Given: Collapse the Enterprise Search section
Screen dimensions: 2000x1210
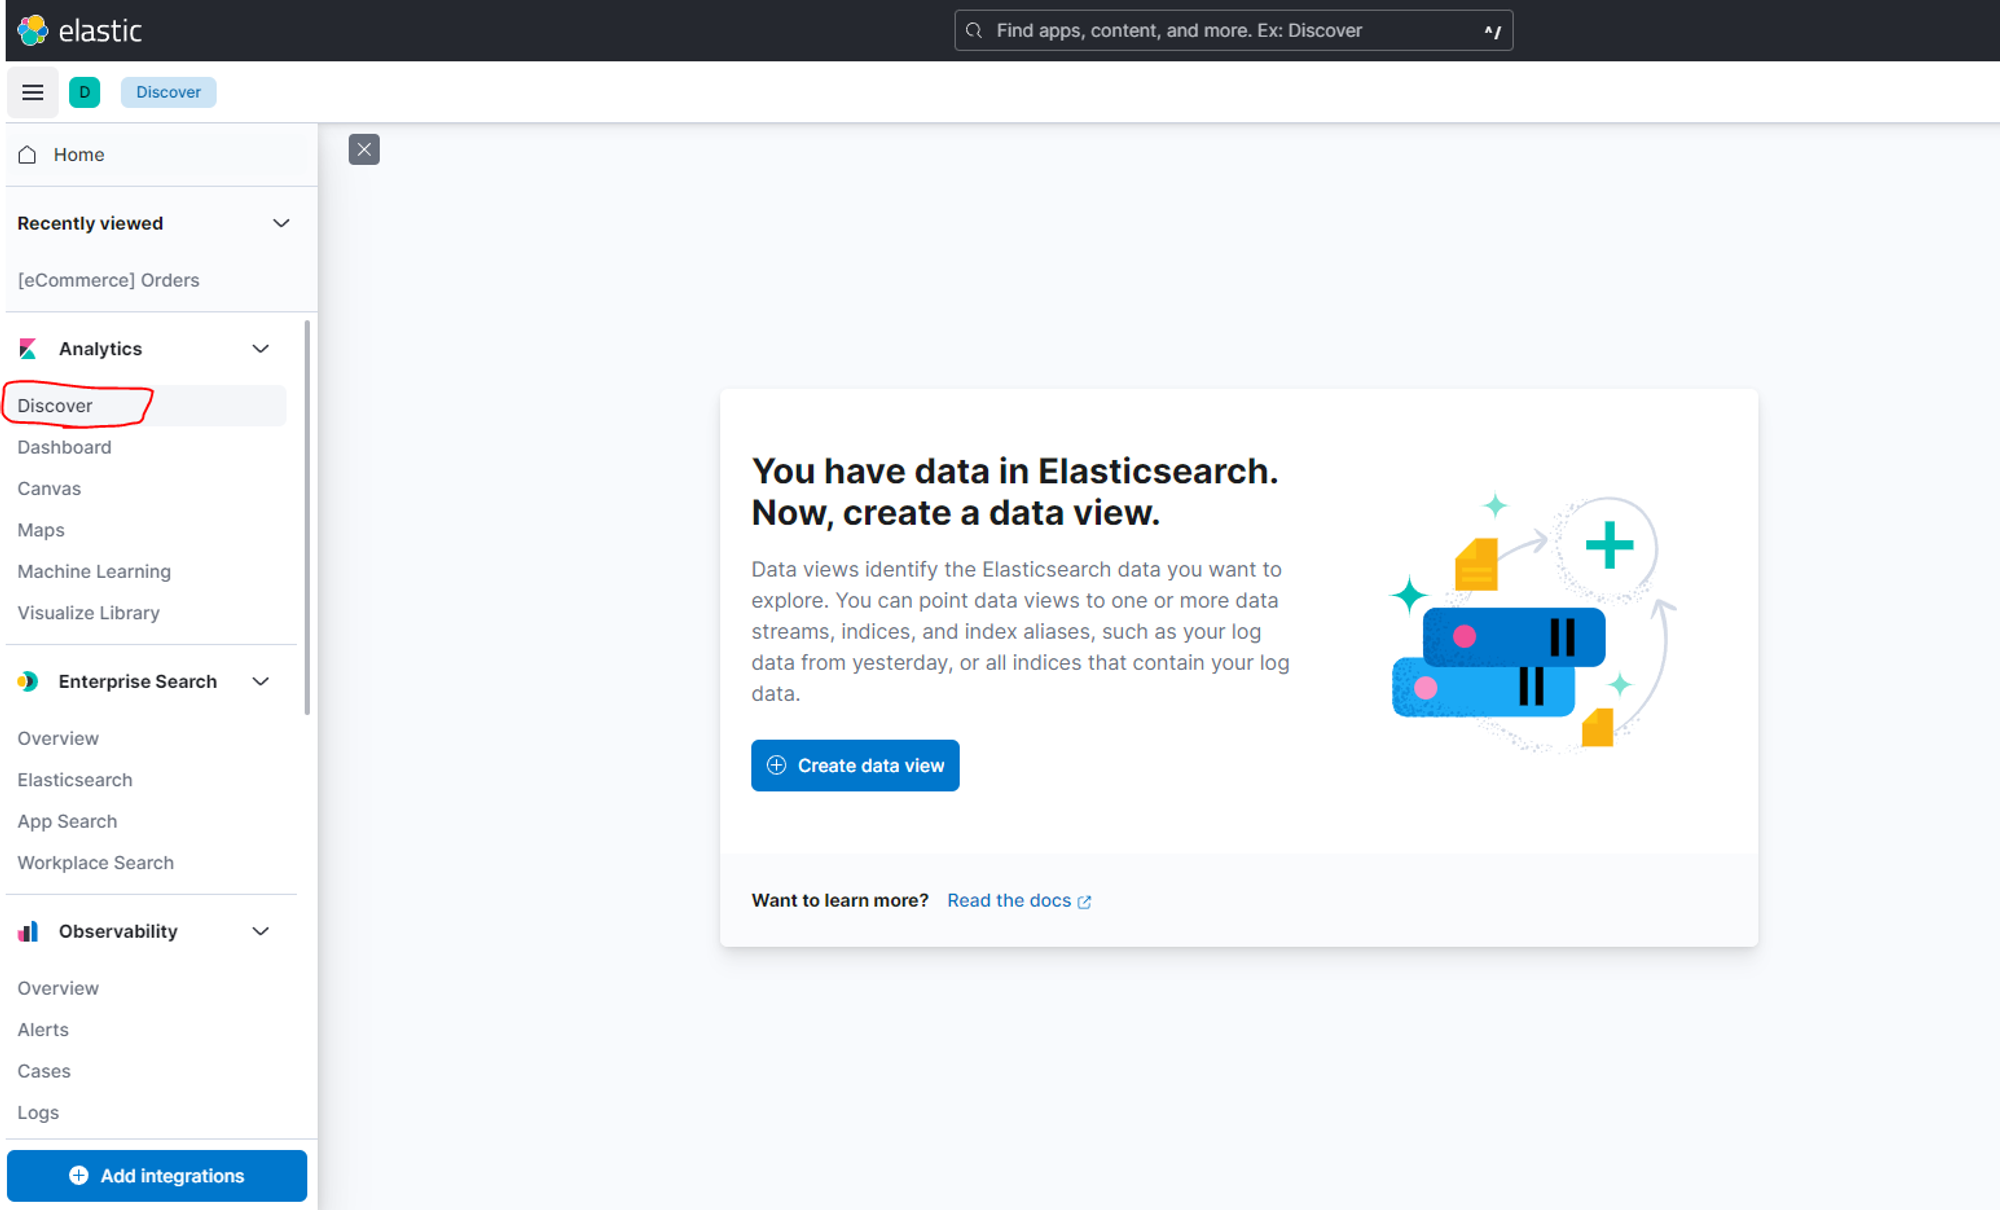Looking at the screenshot, I should pos(261,682).
